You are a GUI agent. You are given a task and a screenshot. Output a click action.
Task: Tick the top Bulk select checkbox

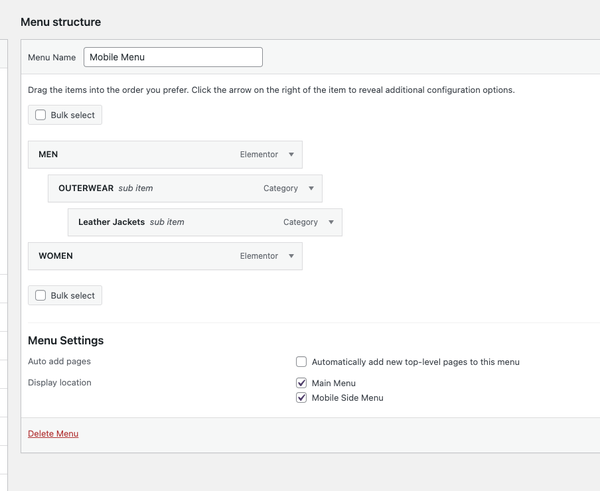click(x=41, y=115)
